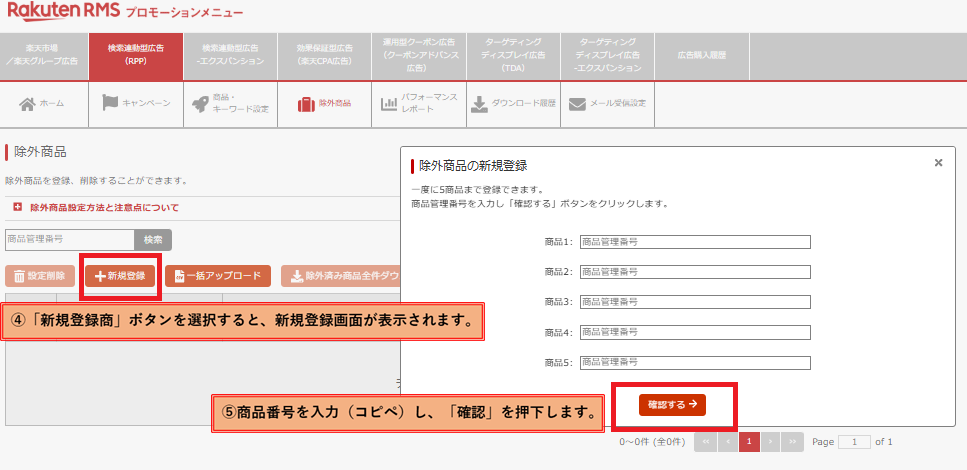Click the ダウンロード履歴 download icon
Viewport: 967px width, 470px height.
tap(479, 104)
